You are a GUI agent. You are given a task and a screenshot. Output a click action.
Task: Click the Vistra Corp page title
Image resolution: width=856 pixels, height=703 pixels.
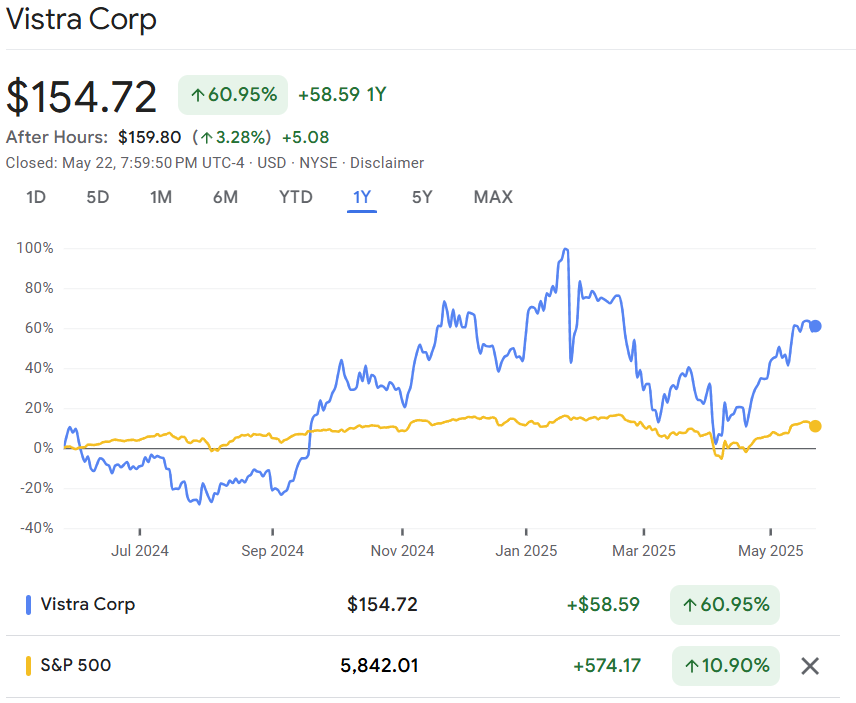[82, 20]
